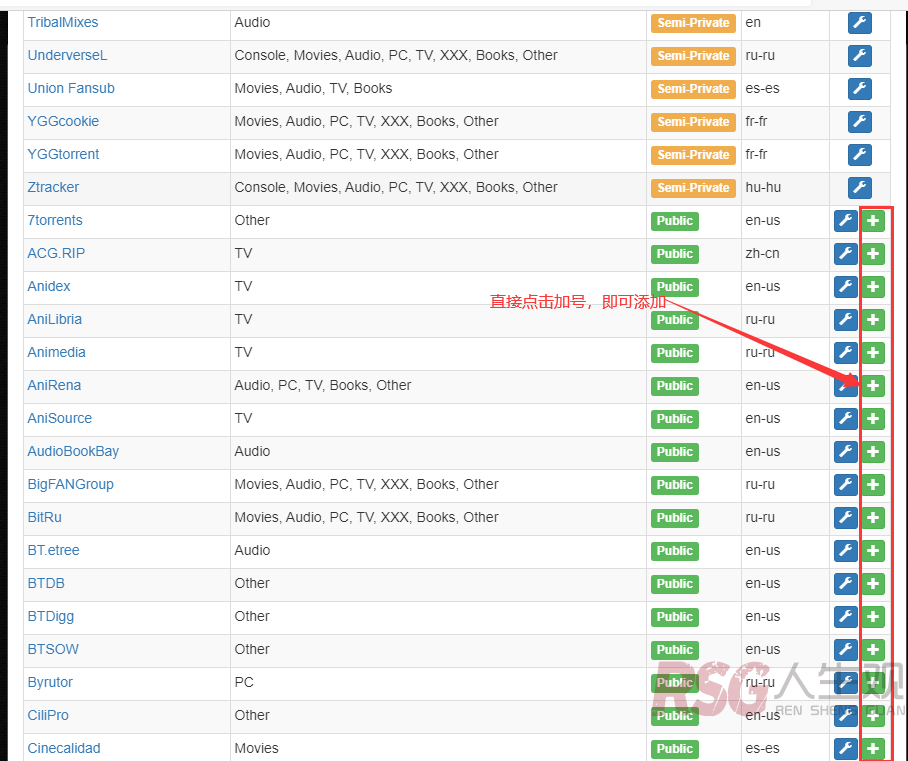This screenshot has height=761, width=908.
Task: Click the Public badge for BTDB
Action: pyautogui.click(x=675, y=584)
